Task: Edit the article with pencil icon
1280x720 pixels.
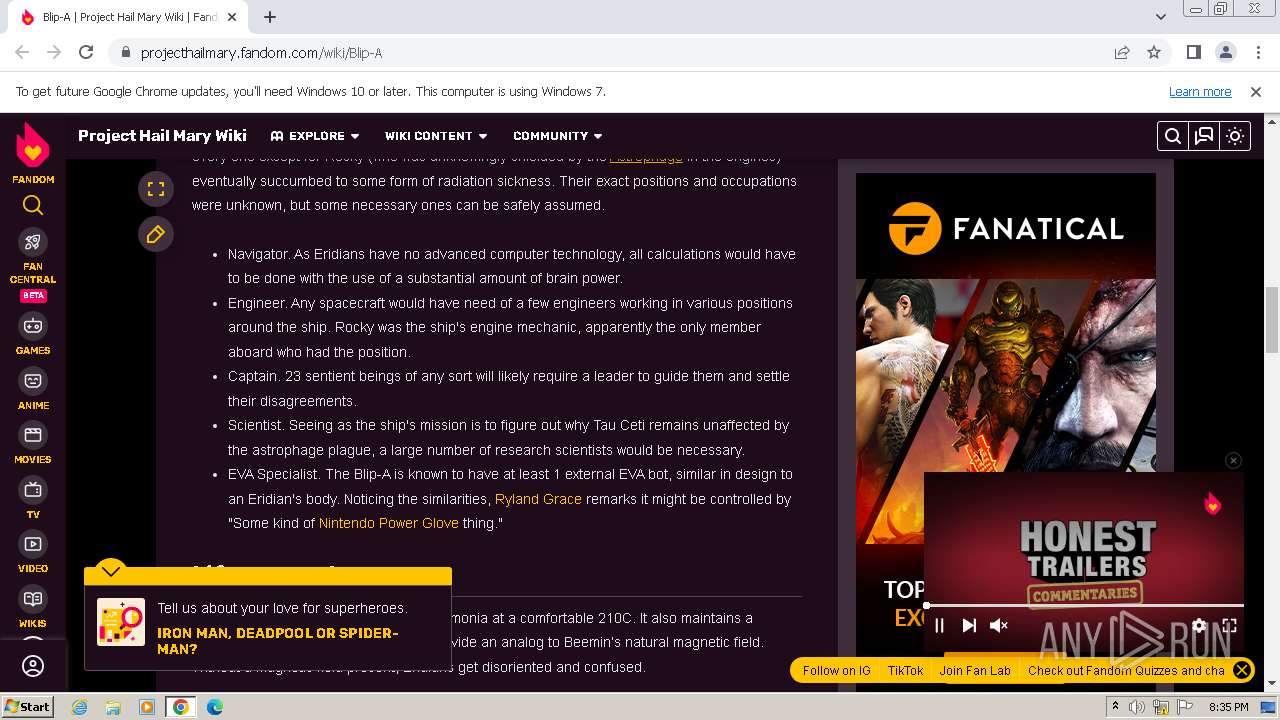Action: [156, 234]
